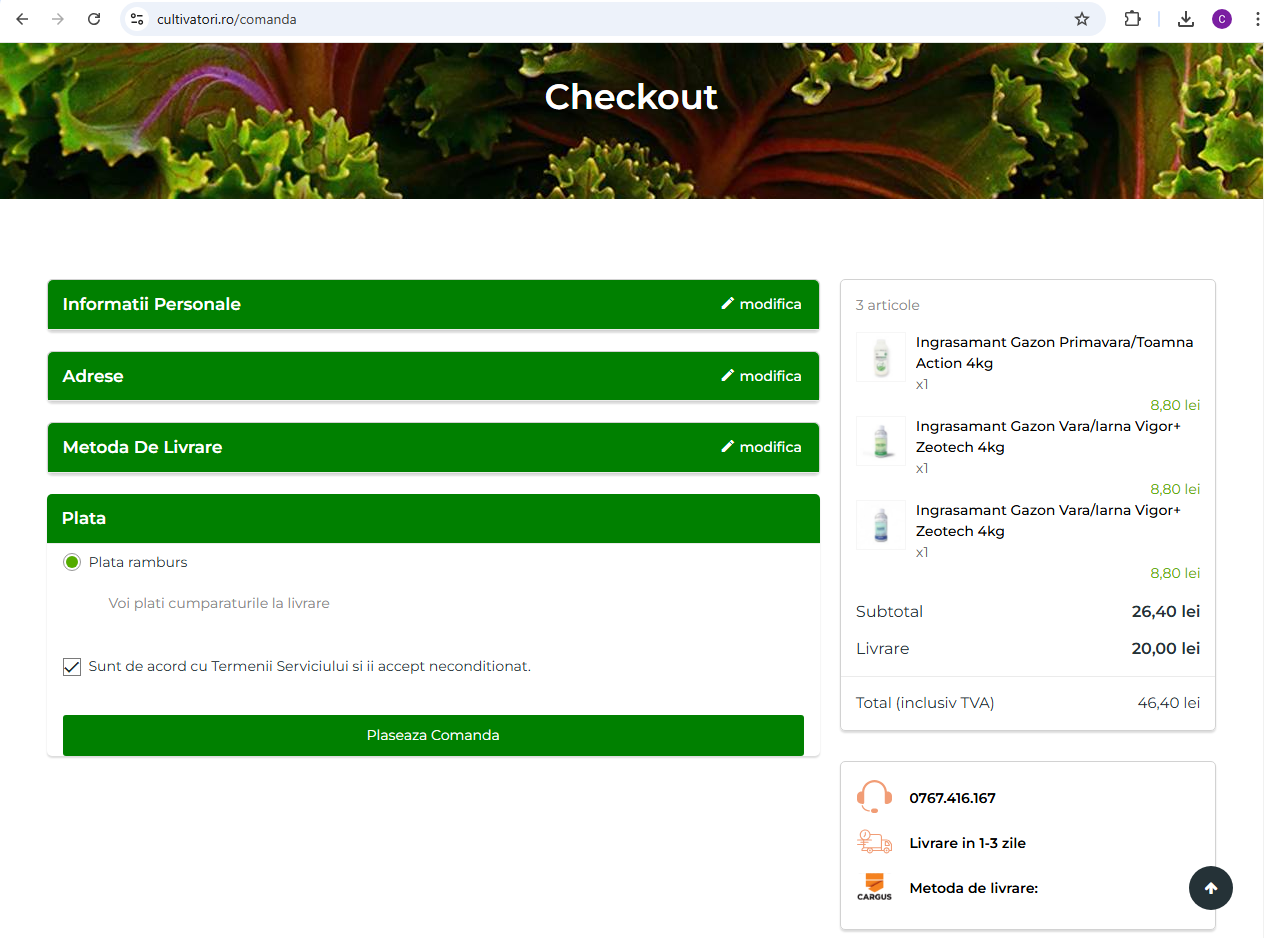Viewport: 1264px width, 938px height.
Task: Click the 3 articole label
Action: pyautogui.click(x=888, y=305)
